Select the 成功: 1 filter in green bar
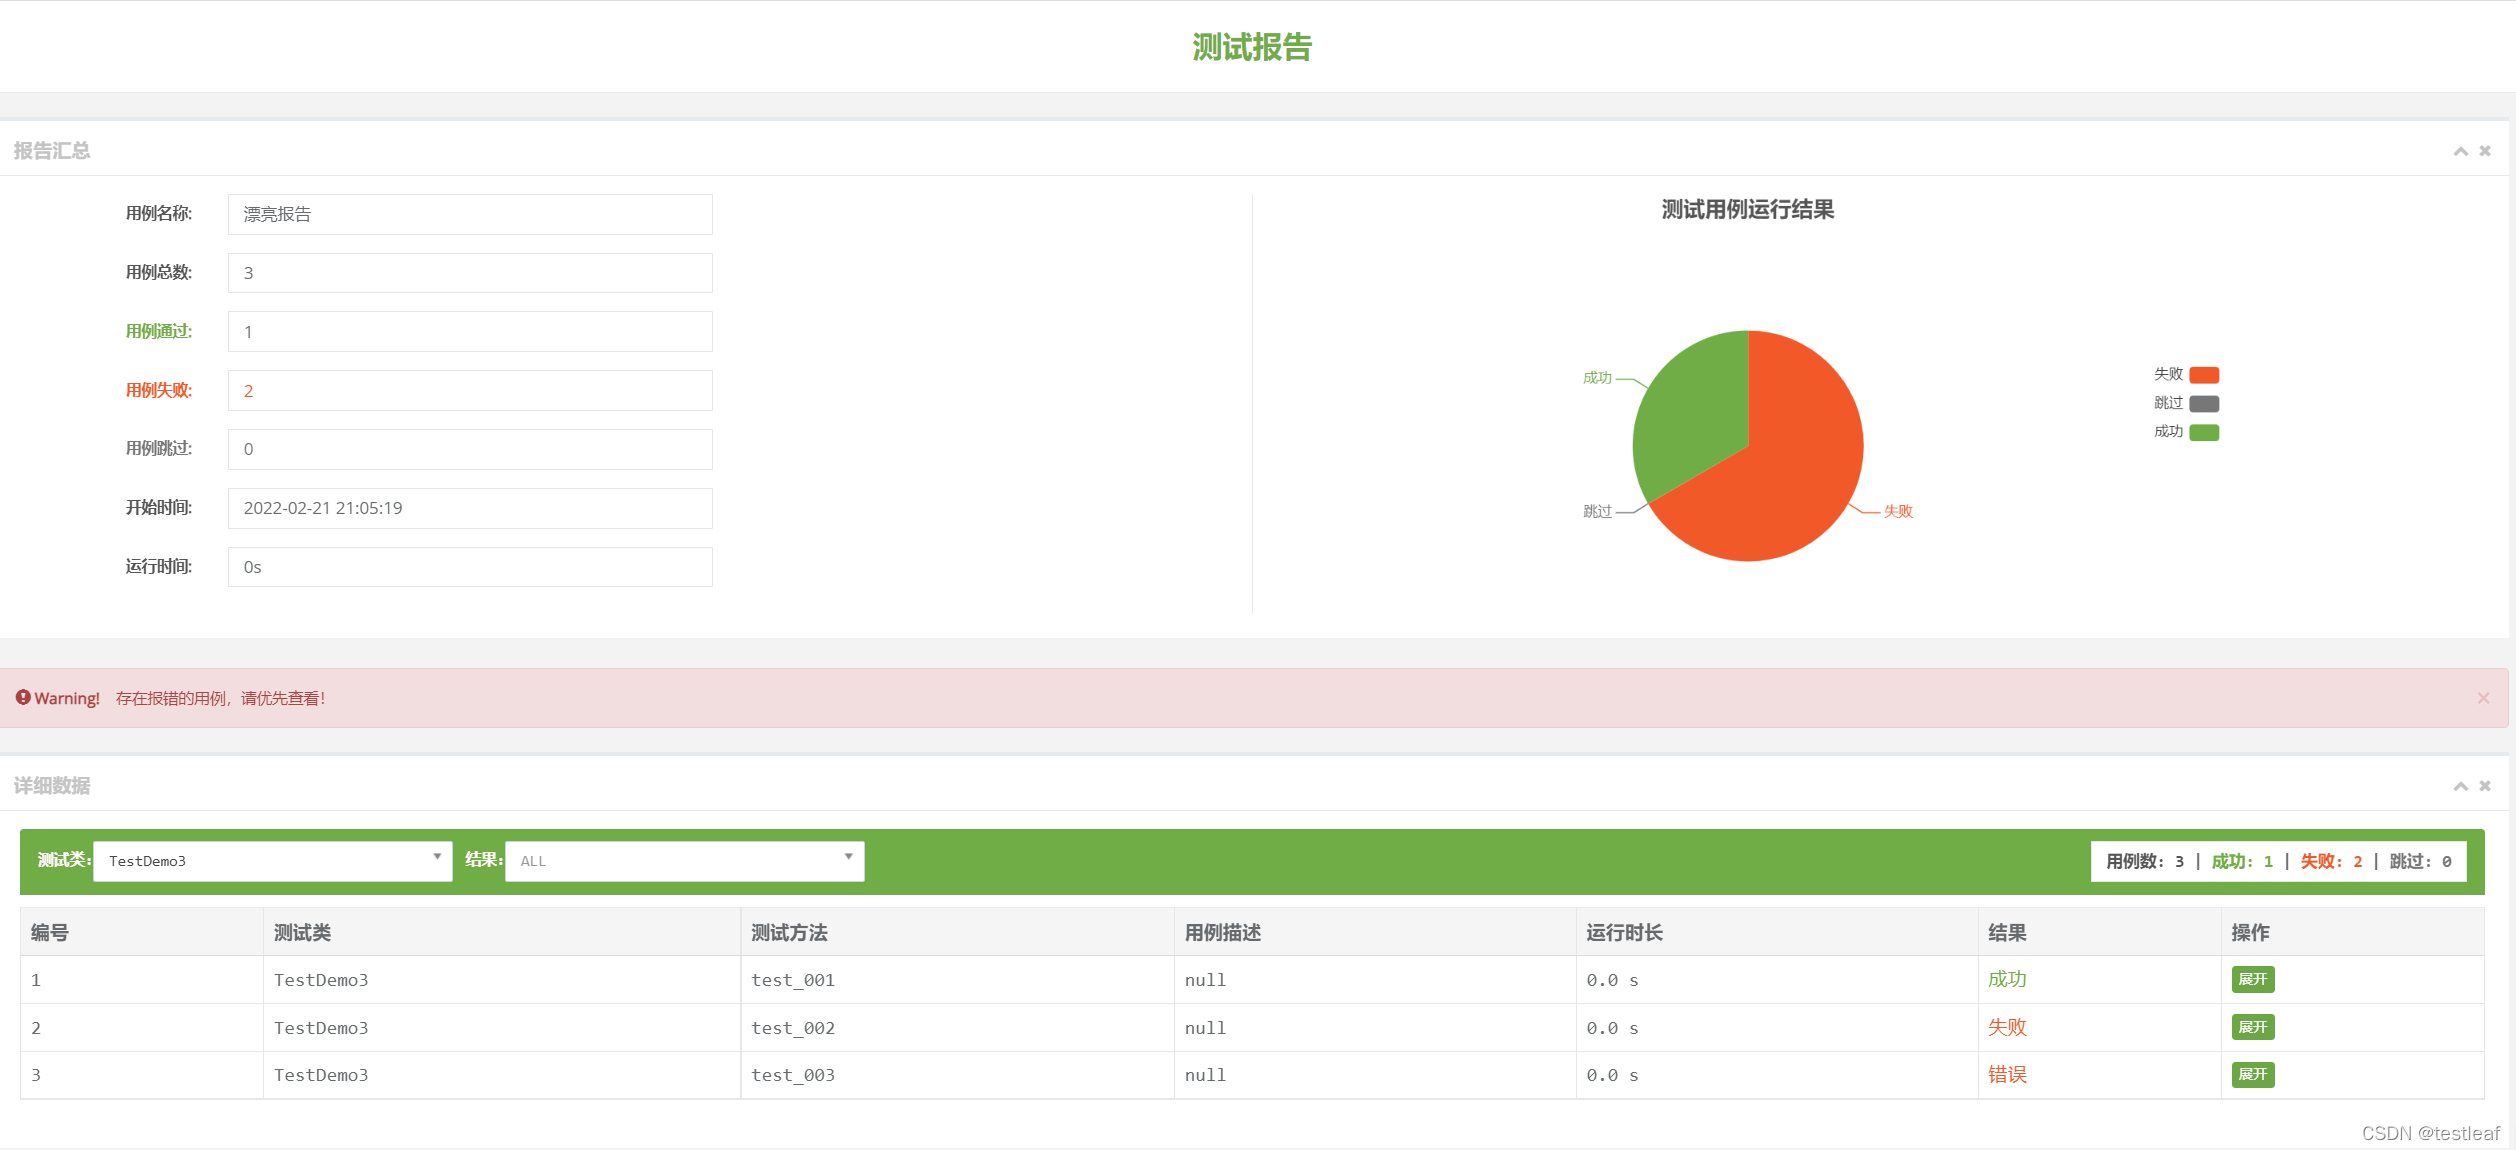Viewport: 2516px width, 1150px height. coord(2243,860)
